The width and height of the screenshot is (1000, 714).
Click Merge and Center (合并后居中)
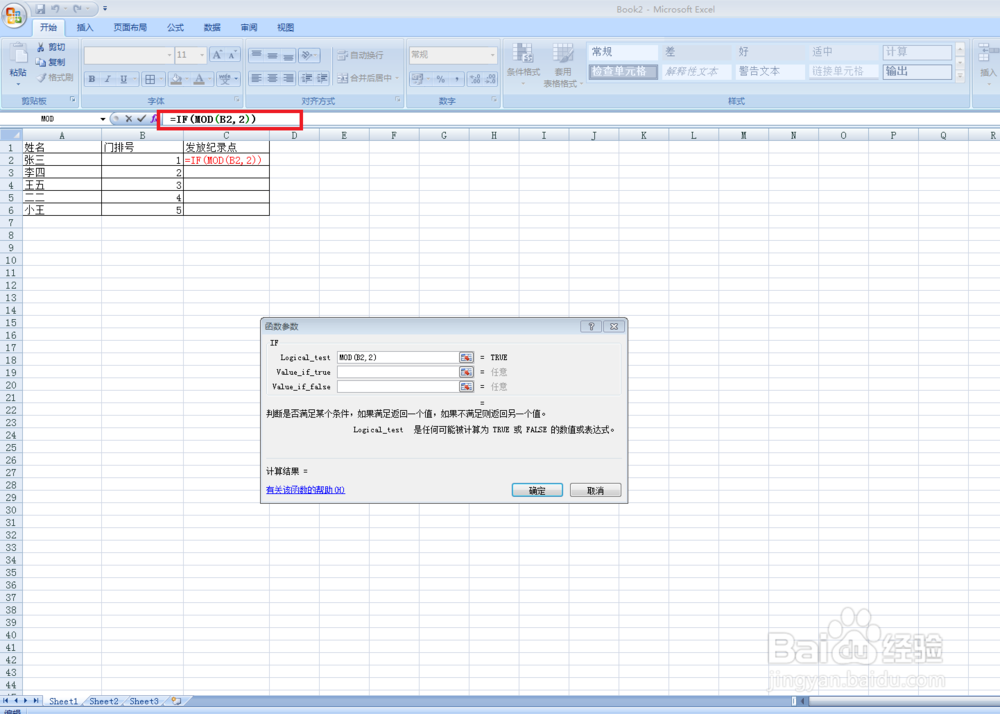pyautogui.click(x=368, y=78)
